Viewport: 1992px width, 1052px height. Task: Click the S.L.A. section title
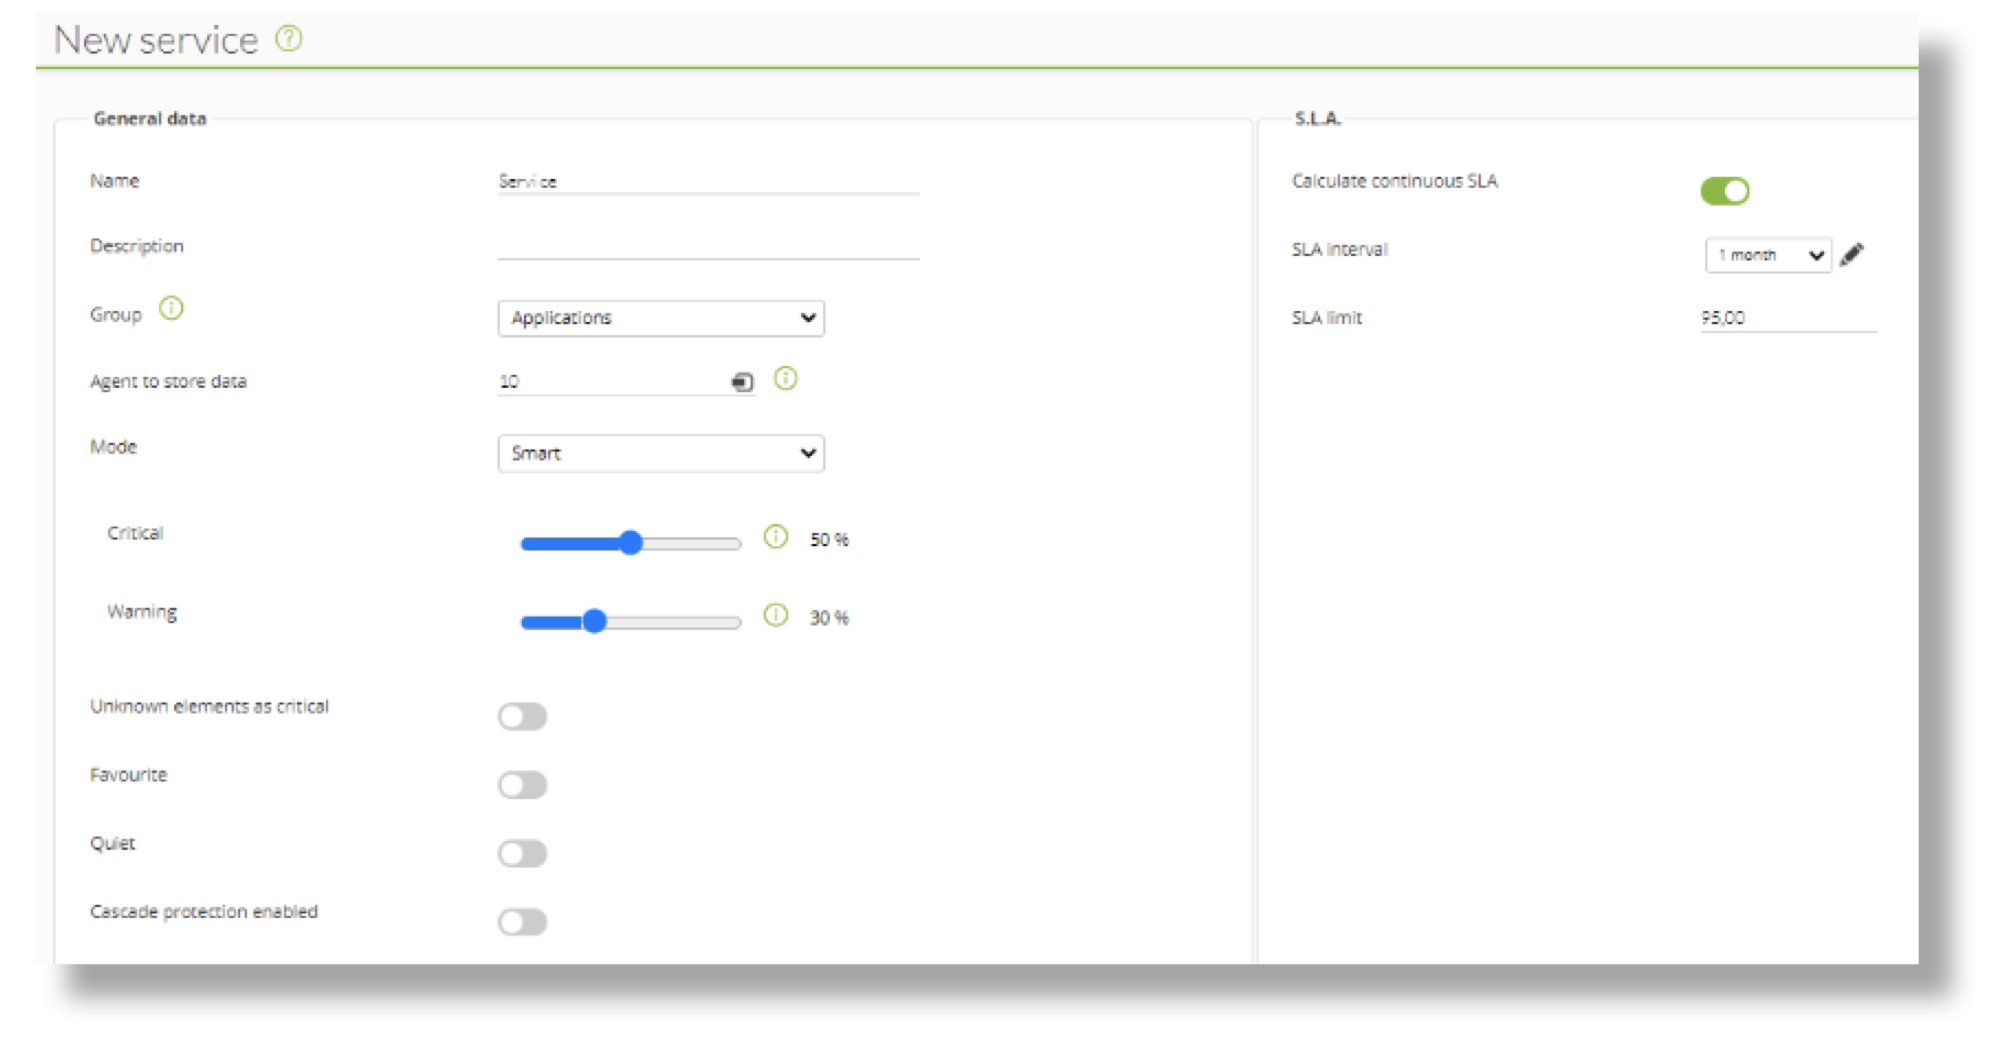1318,118
